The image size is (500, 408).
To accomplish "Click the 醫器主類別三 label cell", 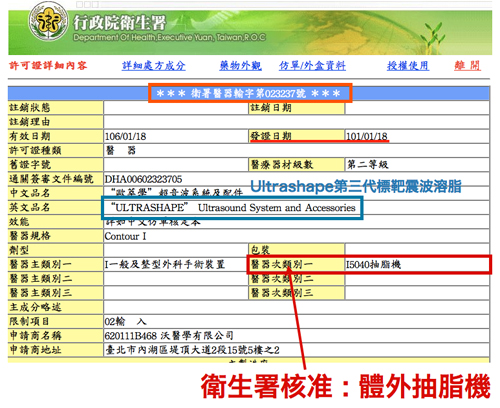I will coord(56,293).
